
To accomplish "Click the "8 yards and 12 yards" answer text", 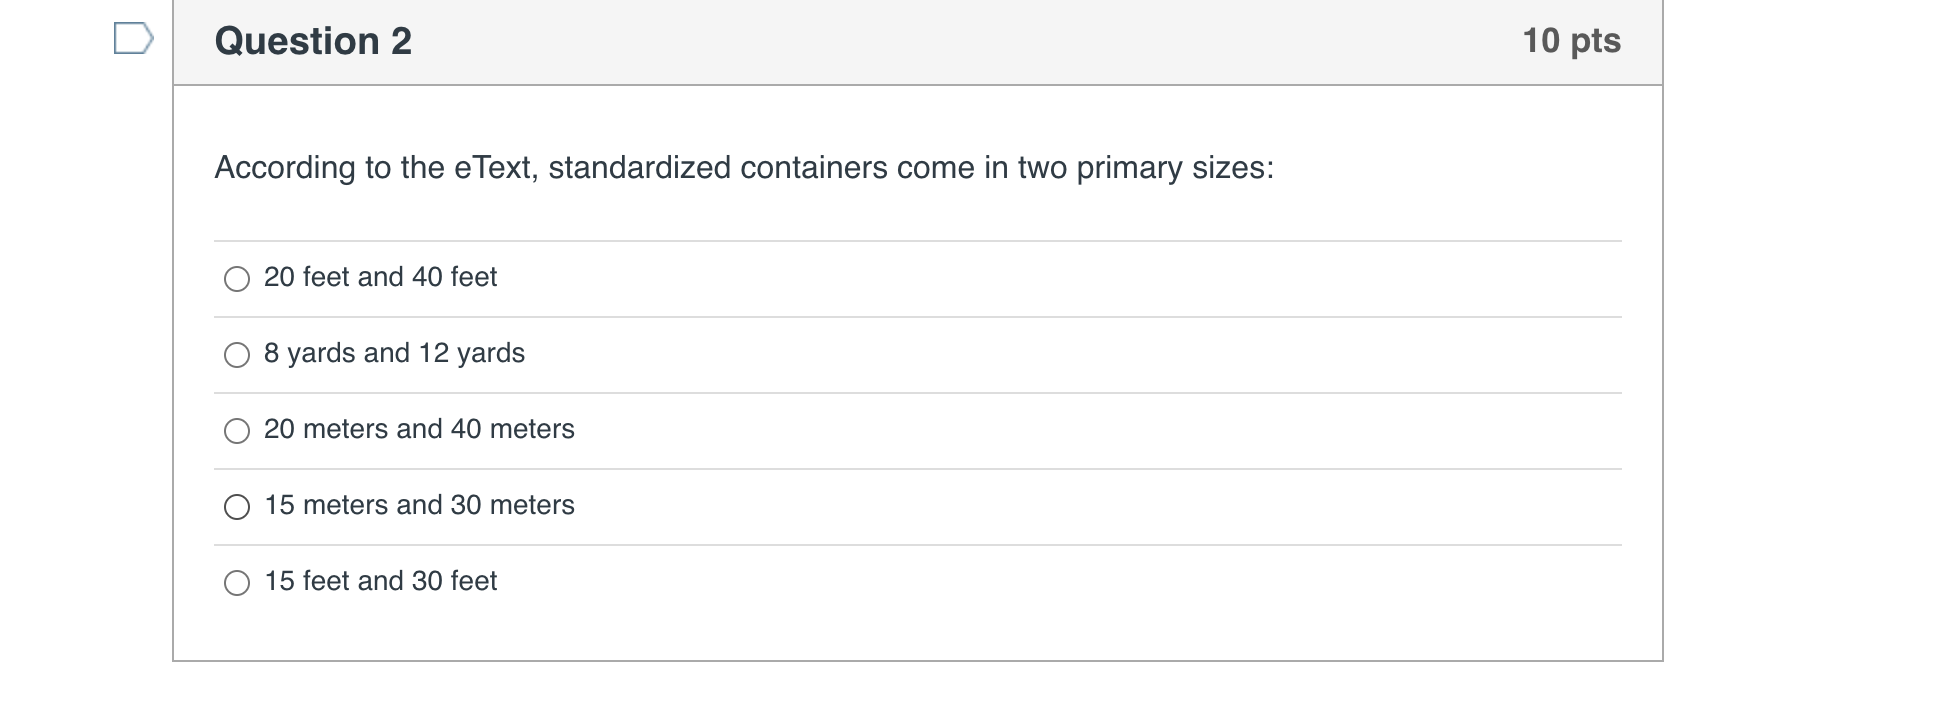I will click(x=394, y=353).
